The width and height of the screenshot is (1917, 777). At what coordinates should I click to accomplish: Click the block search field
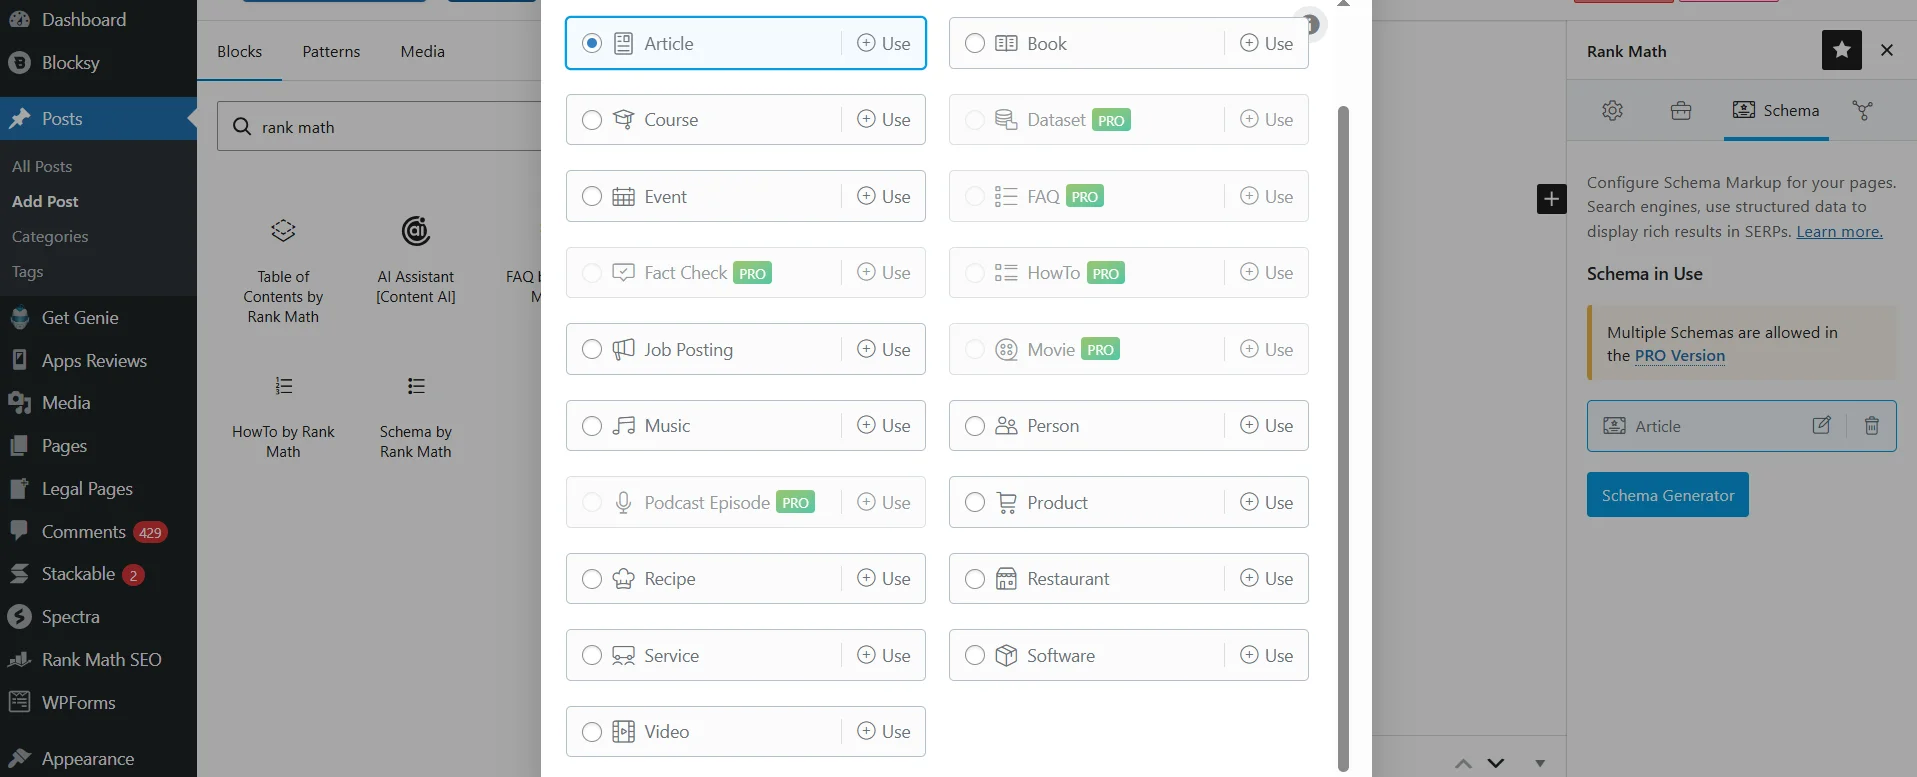point(380,127)
